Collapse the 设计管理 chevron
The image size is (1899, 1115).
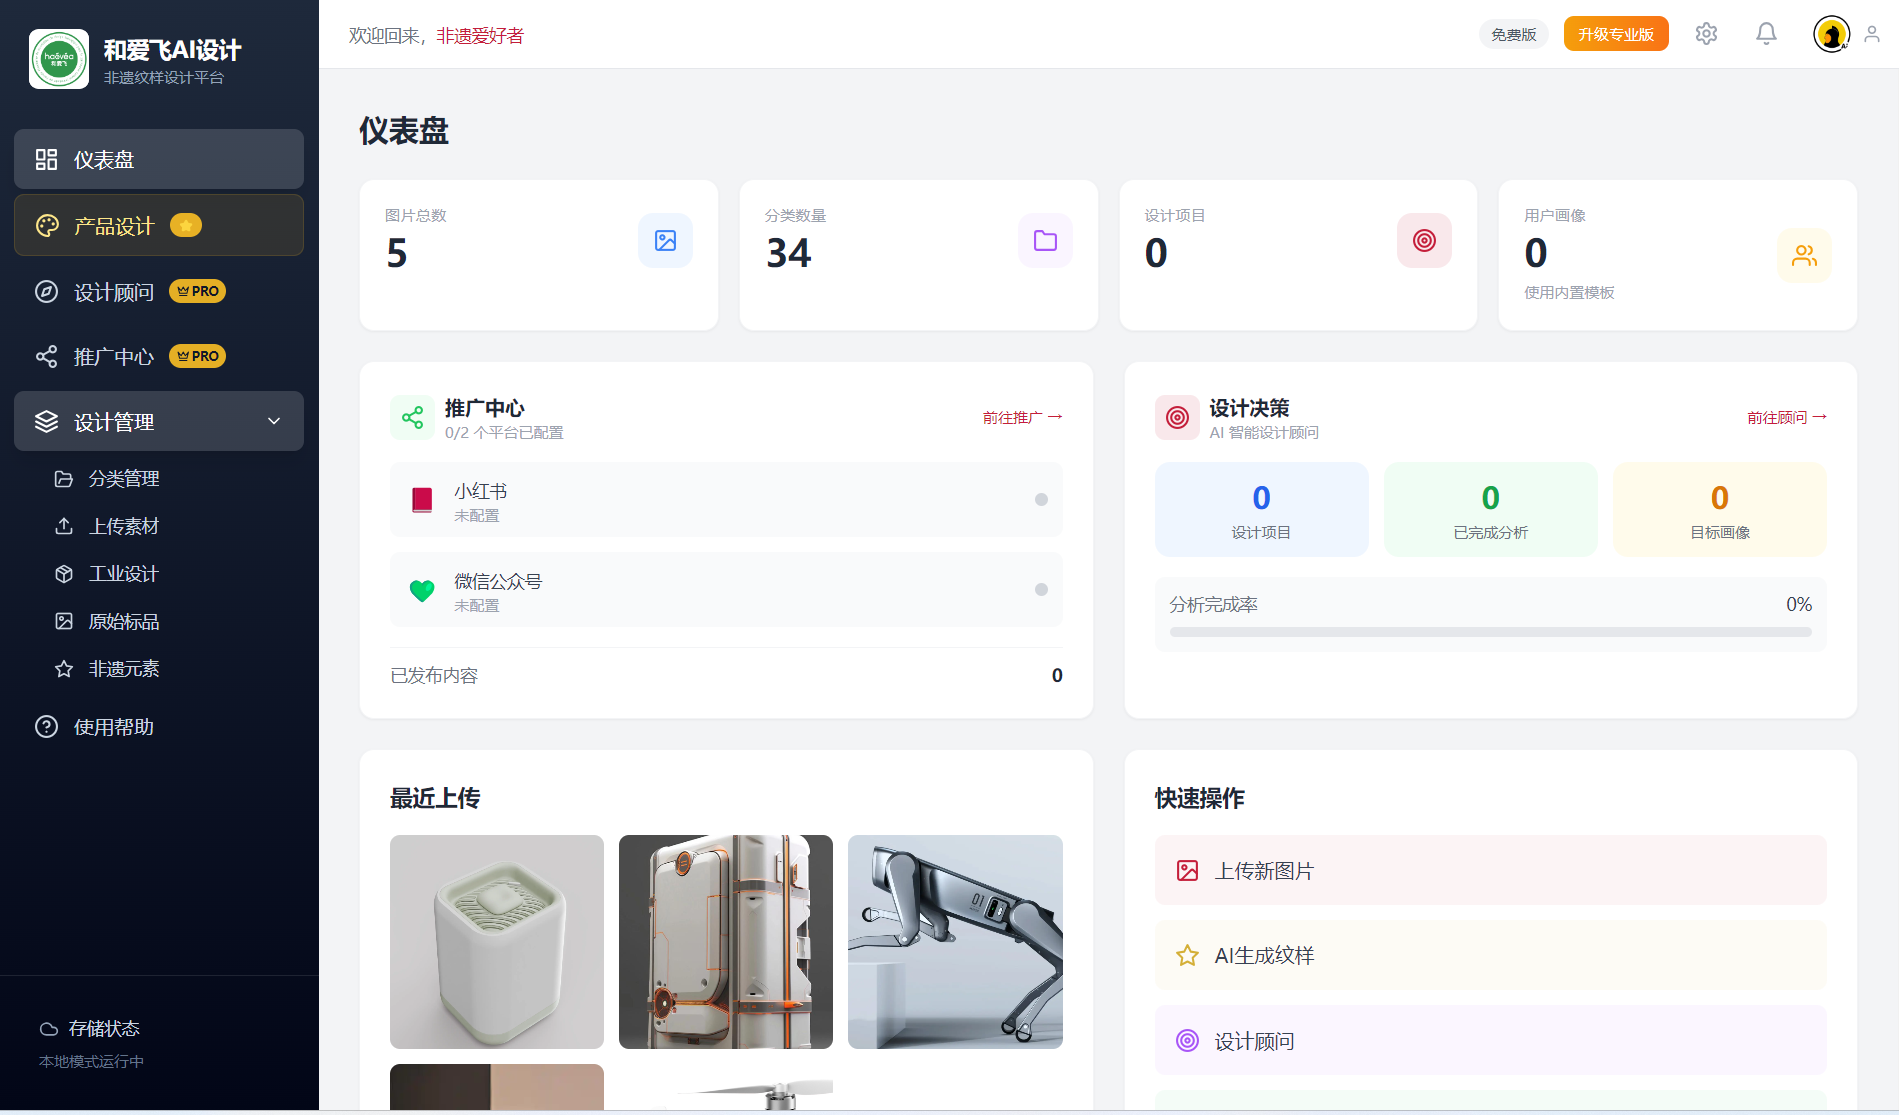click(x=274, y=421)
